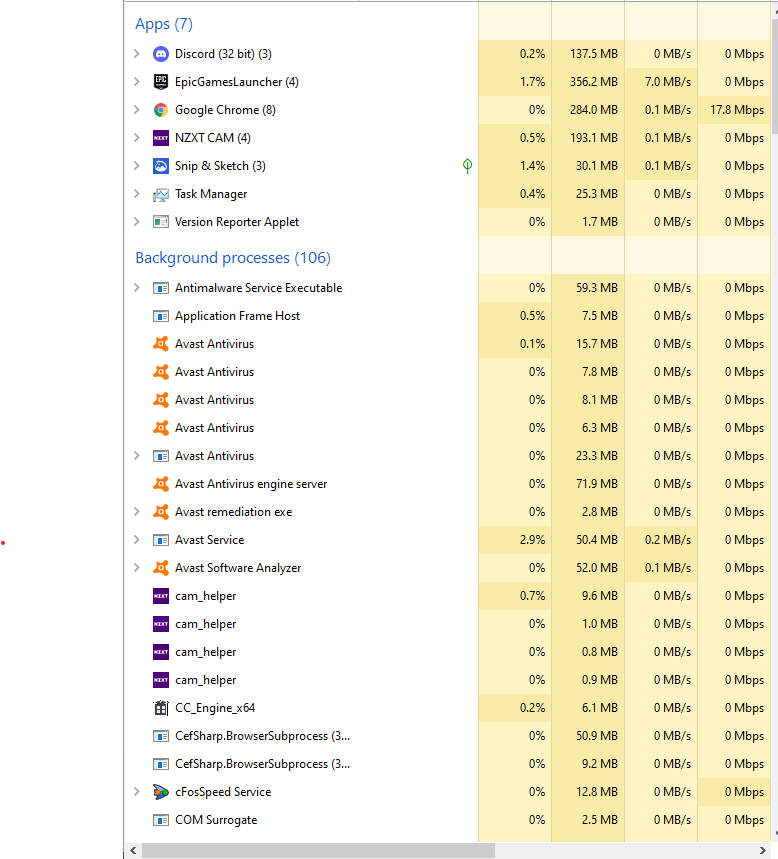The image size is (778, 859).
Task: Click the cam_helper icon using 0.8 MB
Action: click(x=161, y=651)
